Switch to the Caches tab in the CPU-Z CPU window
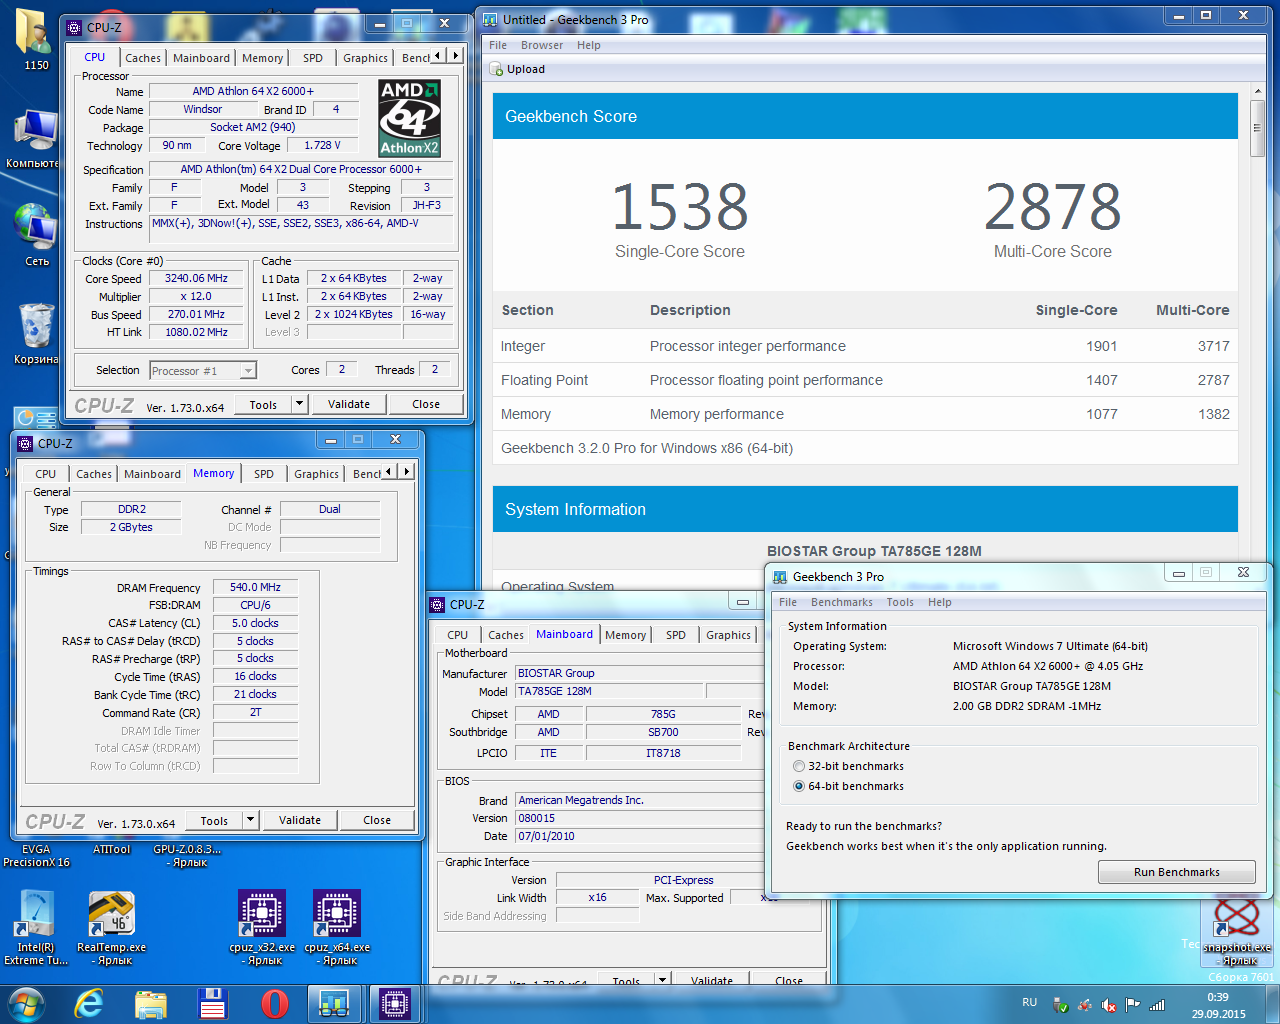 [143, 58]
